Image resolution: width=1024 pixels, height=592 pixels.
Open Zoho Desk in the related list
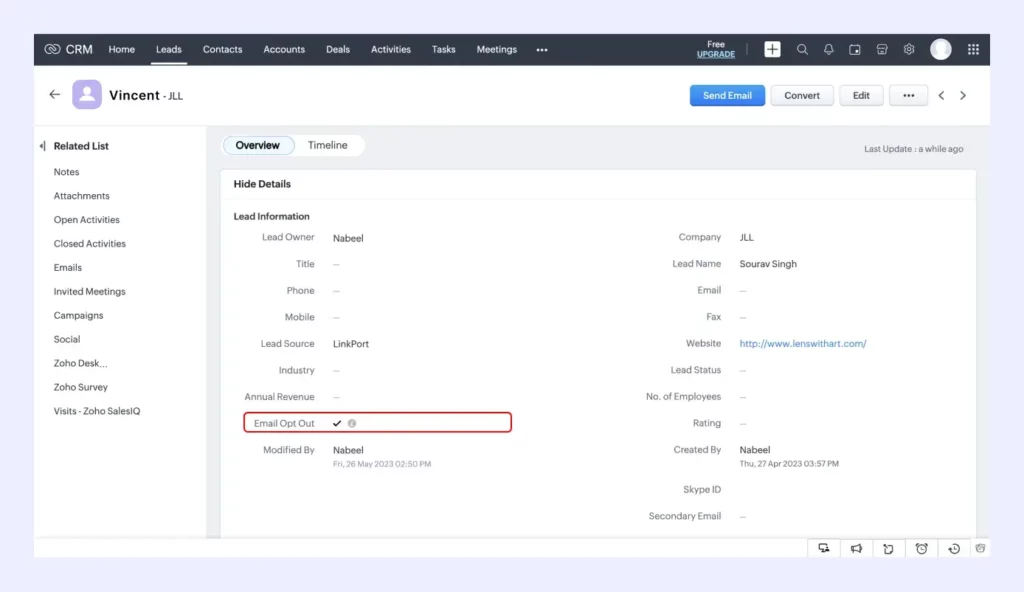pos(80,363)
